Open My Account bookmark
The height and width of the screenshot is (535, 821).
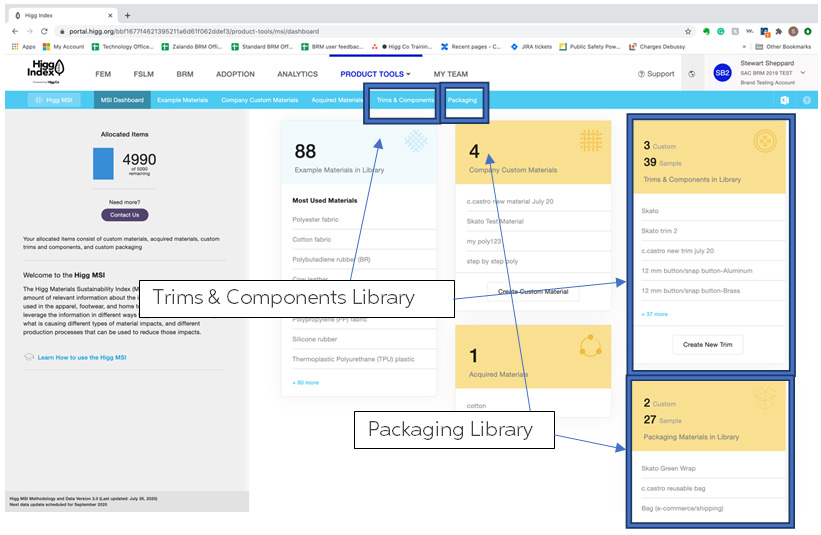(x=63, y=47)
